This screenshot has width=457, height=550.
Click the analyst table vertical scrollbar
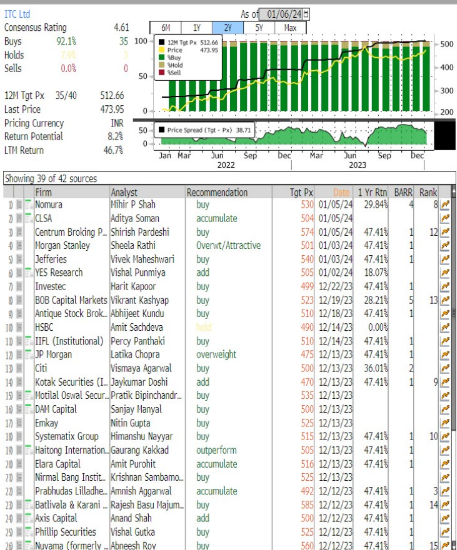click(x=453, y=368)
